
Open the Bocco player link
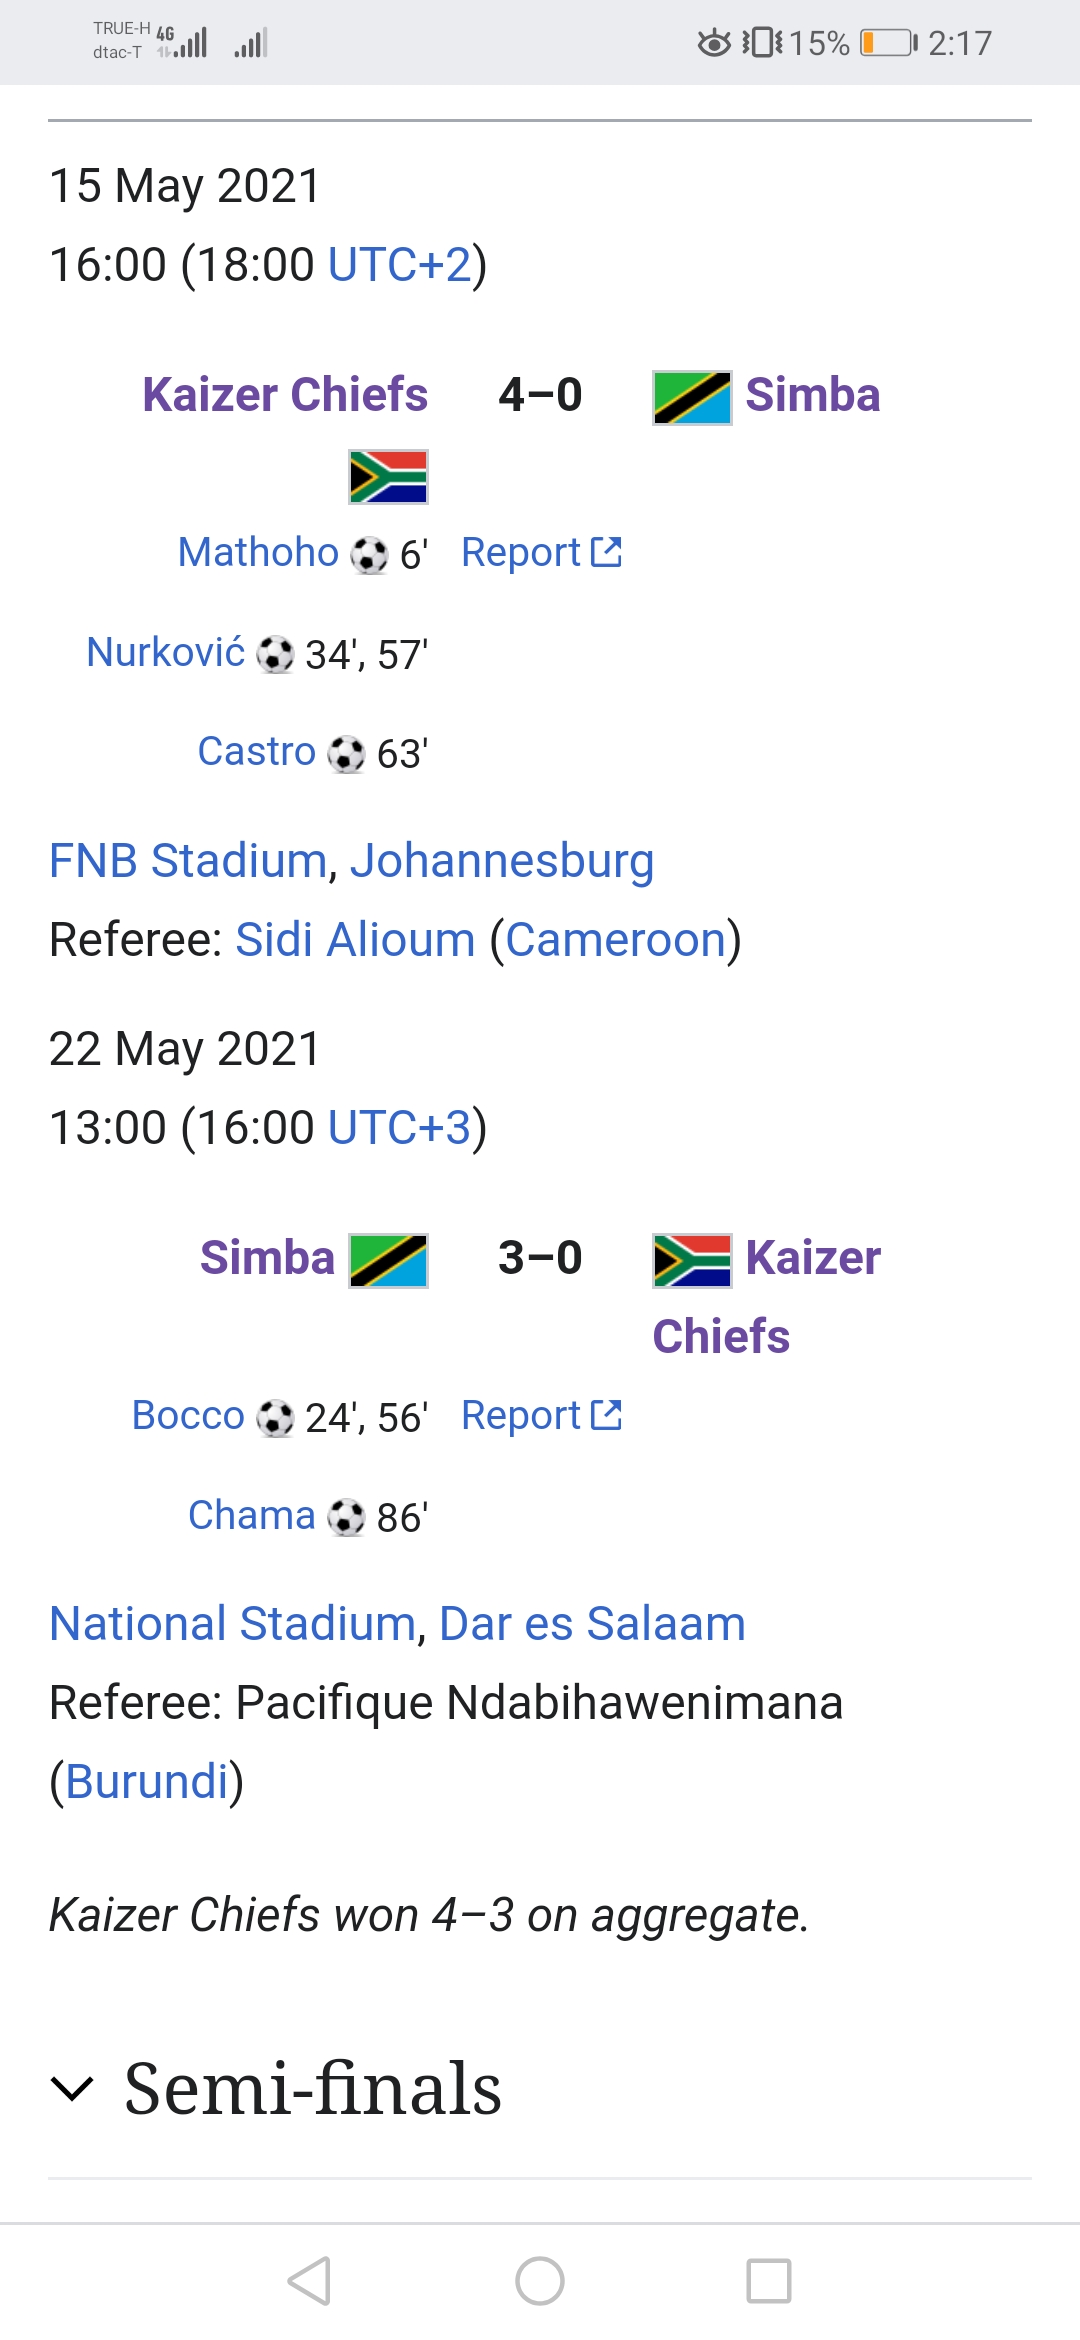coord(188,1415)
